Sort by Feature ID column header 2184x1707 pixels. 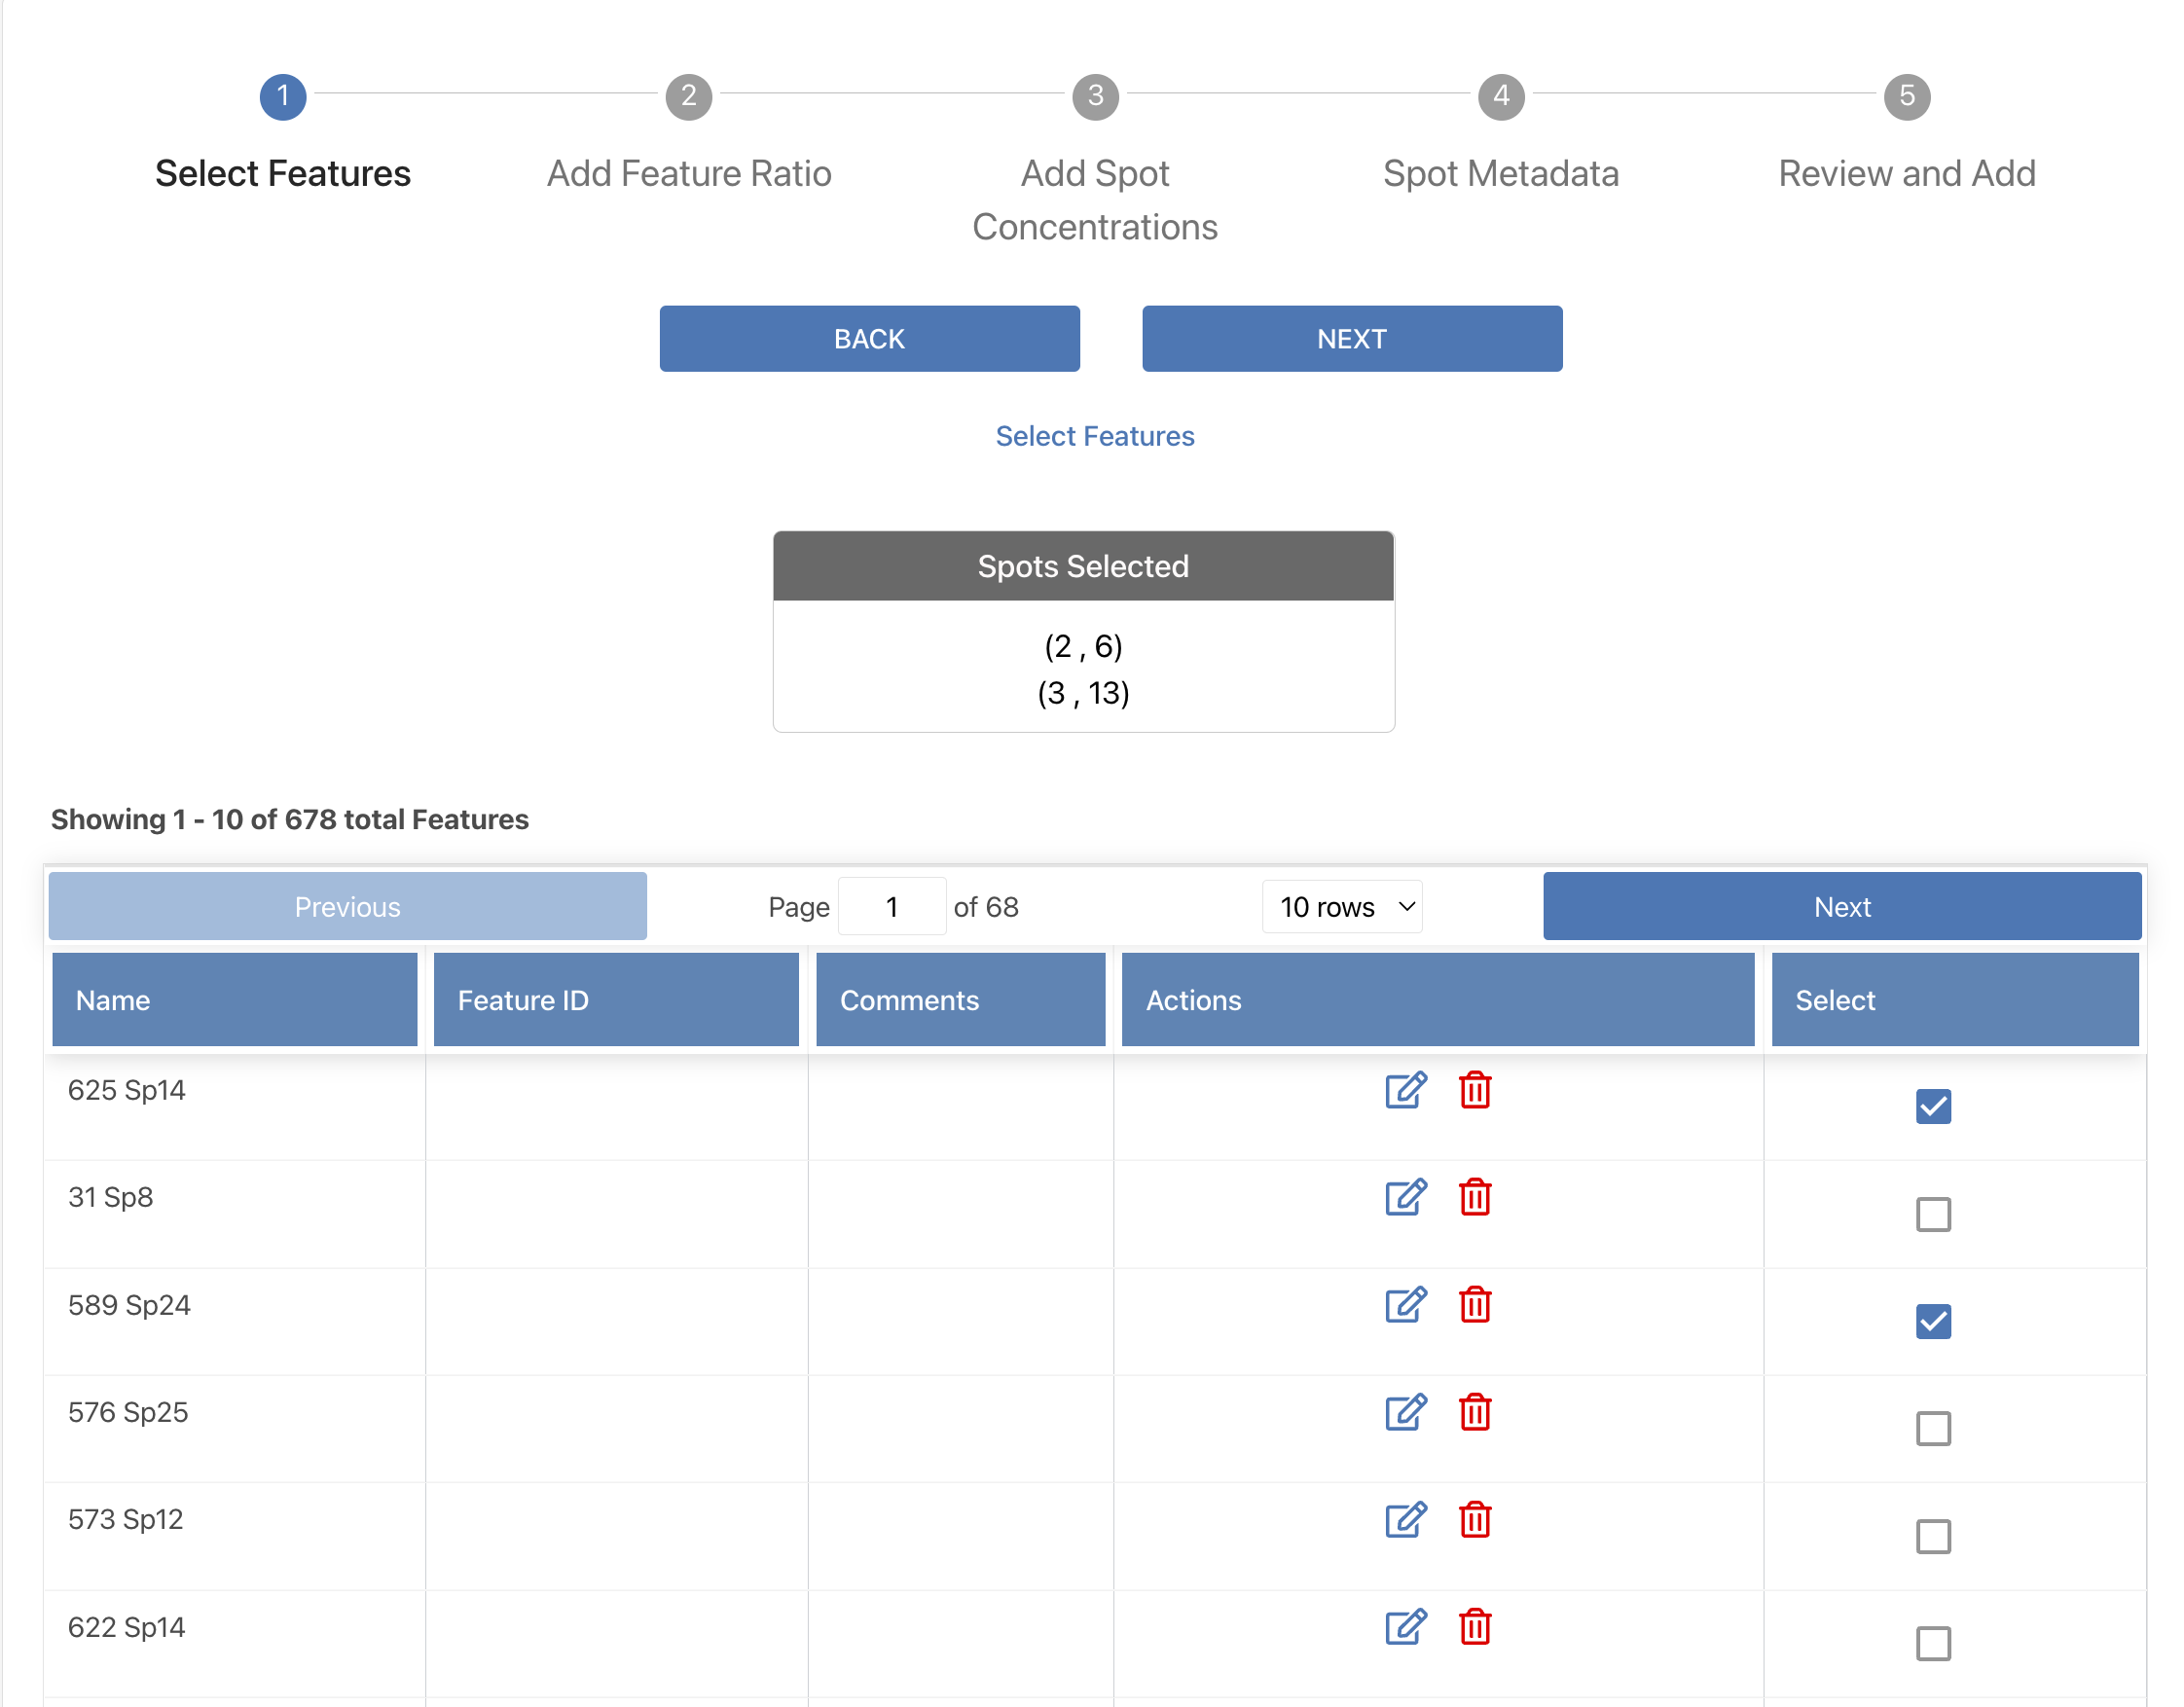[x=616, y=1000]
